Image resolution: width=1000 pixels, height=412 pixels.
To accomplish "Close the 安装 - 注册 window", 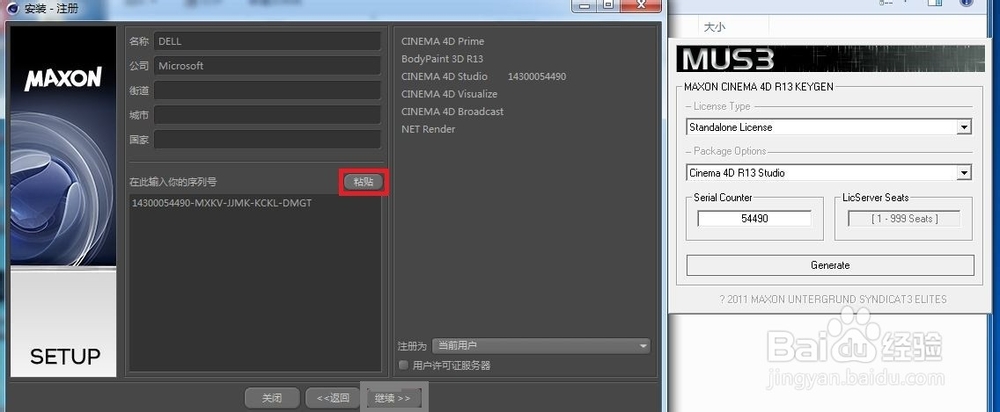I will [640, 5].
